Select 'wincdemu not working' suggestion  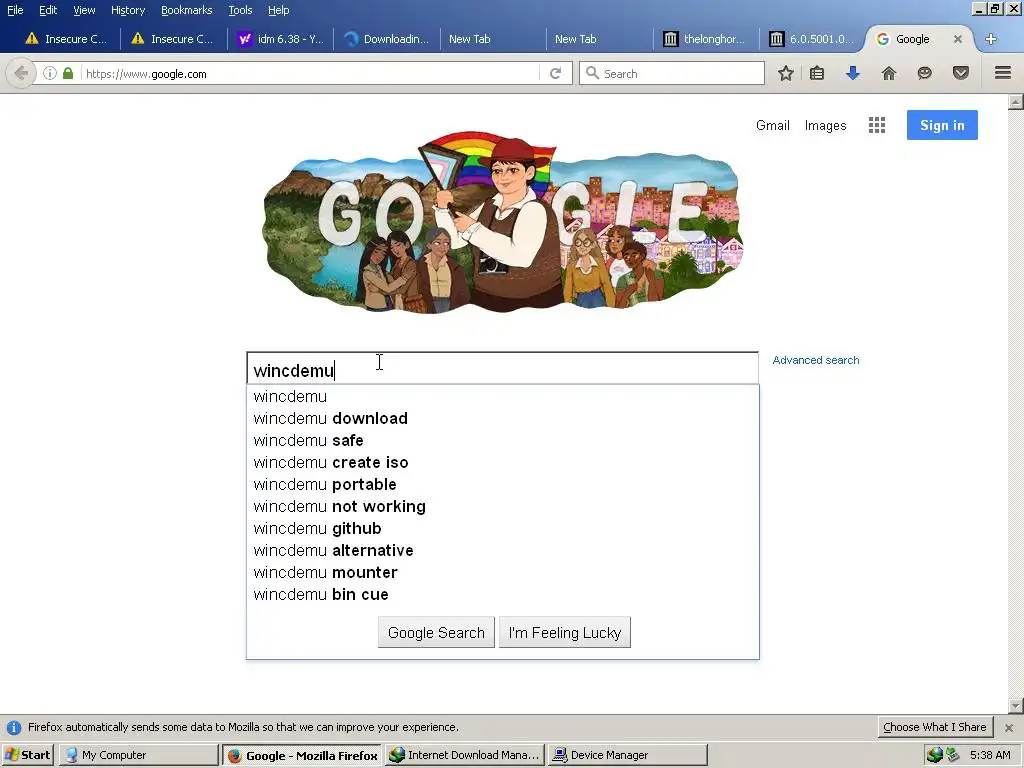point(503,506)
